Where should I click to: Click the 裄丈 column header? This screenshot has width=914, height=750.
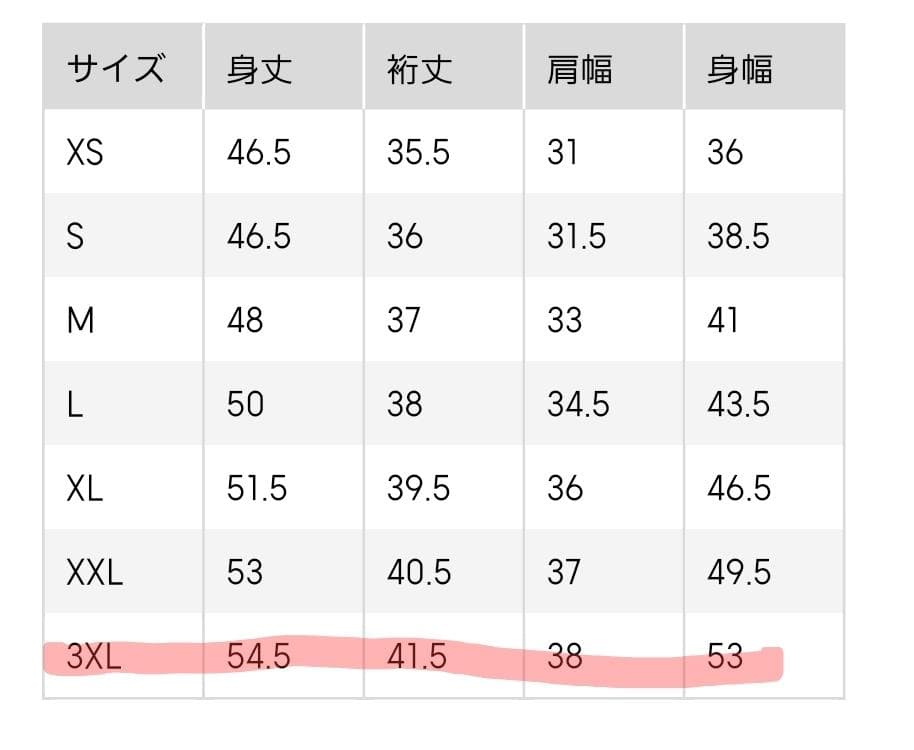pyautogui.click(x=420, y=69)
